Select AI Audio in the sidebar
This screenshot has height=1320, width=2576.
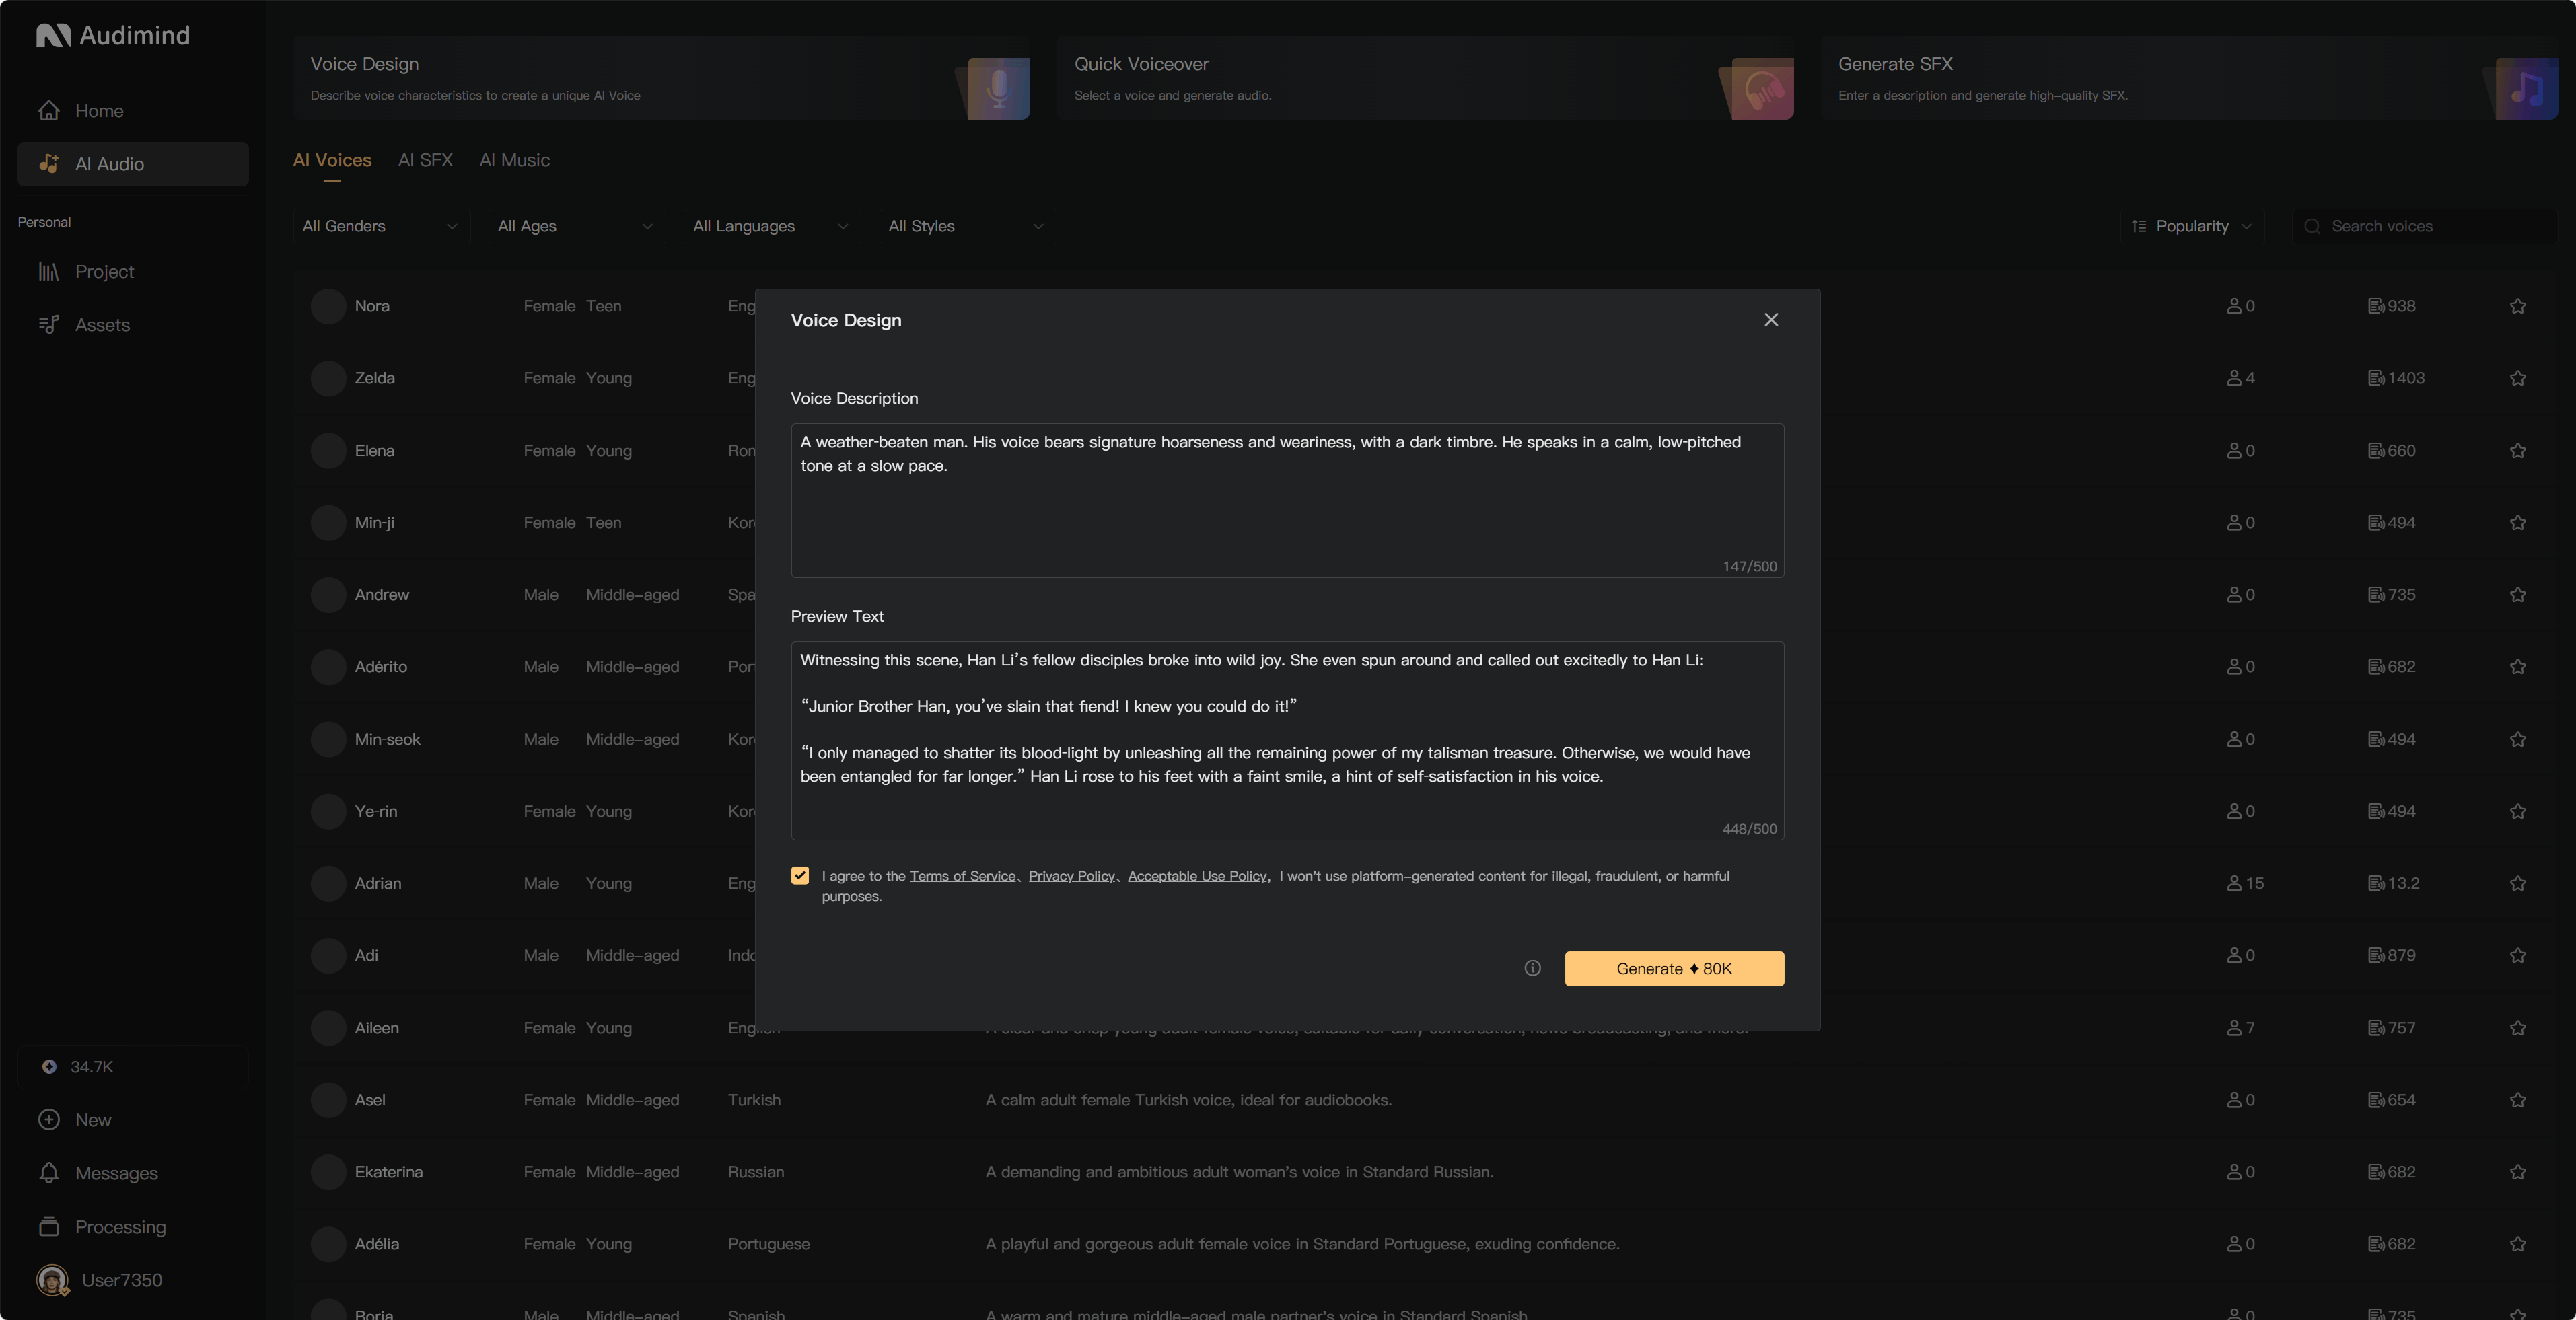(132, 164)
